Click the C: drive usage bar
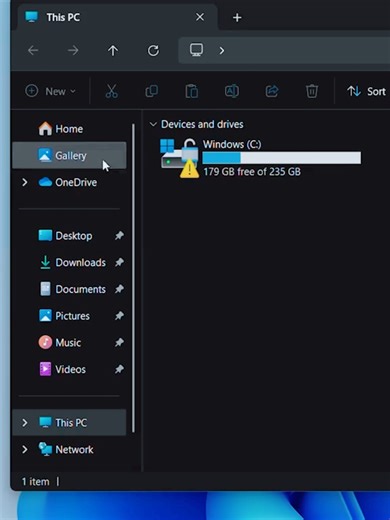Viewport: 390px width, 520px height. (x=282, y=158)
